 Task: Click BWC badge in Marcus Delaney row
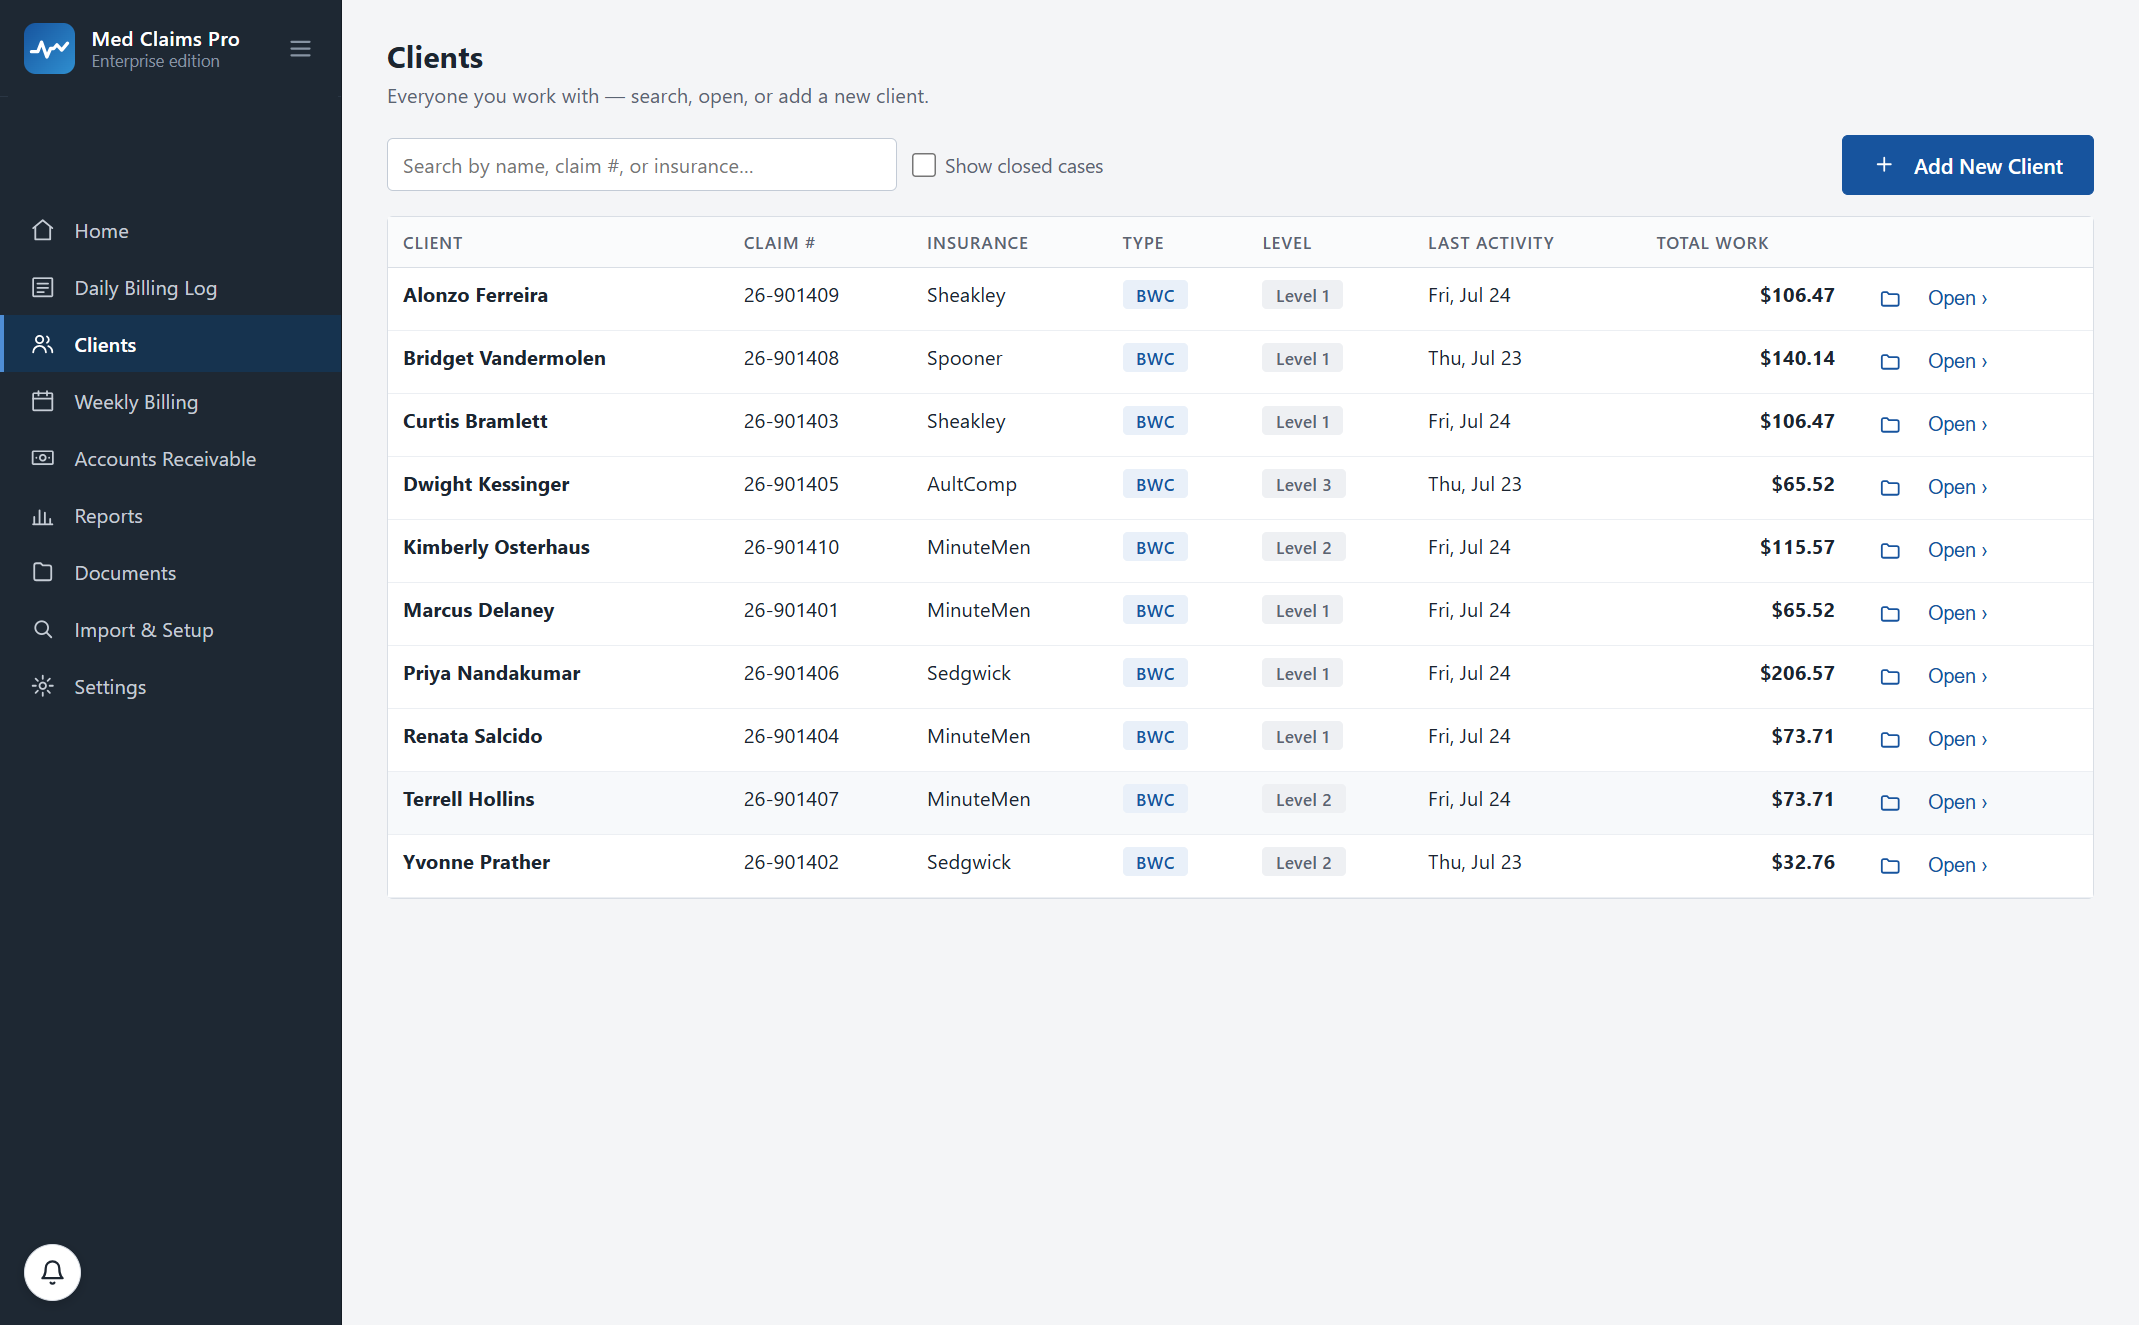(x=1155, y=611)
